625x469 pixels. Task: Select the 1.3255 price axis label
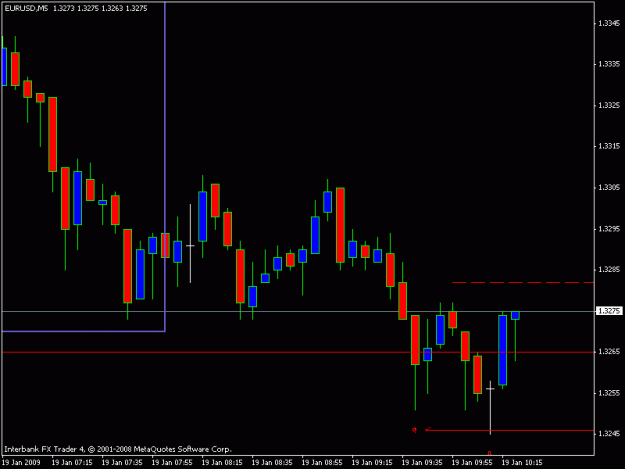tap(609, 393)
